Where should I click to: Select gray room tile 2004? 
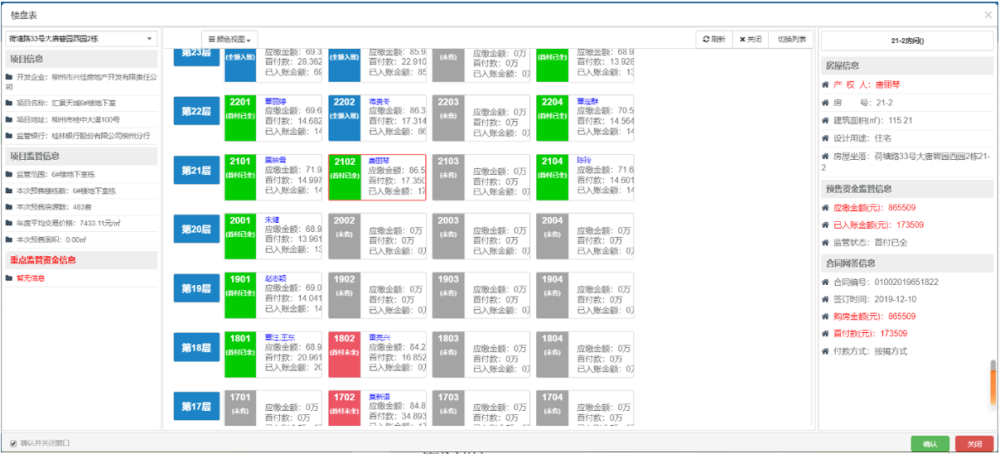pyautogui.click(x=552, y=236)
